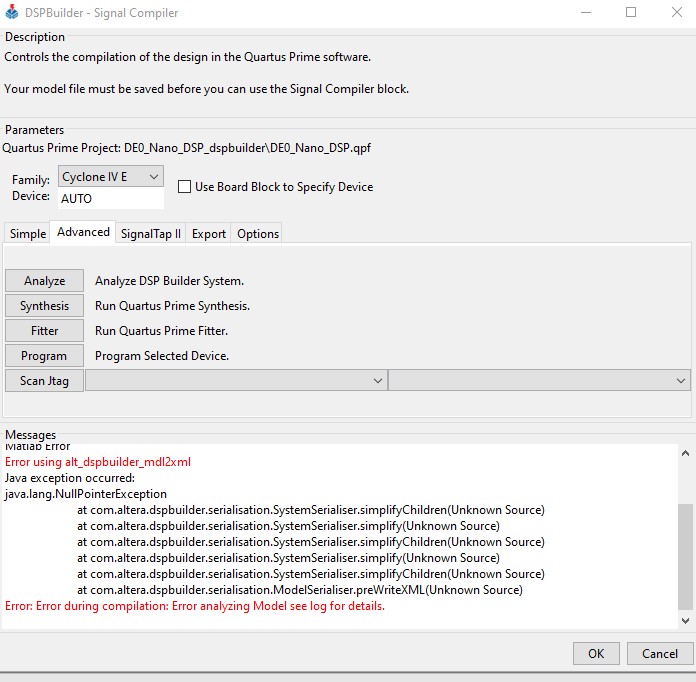Click the Fitter button

click(44, 331)
